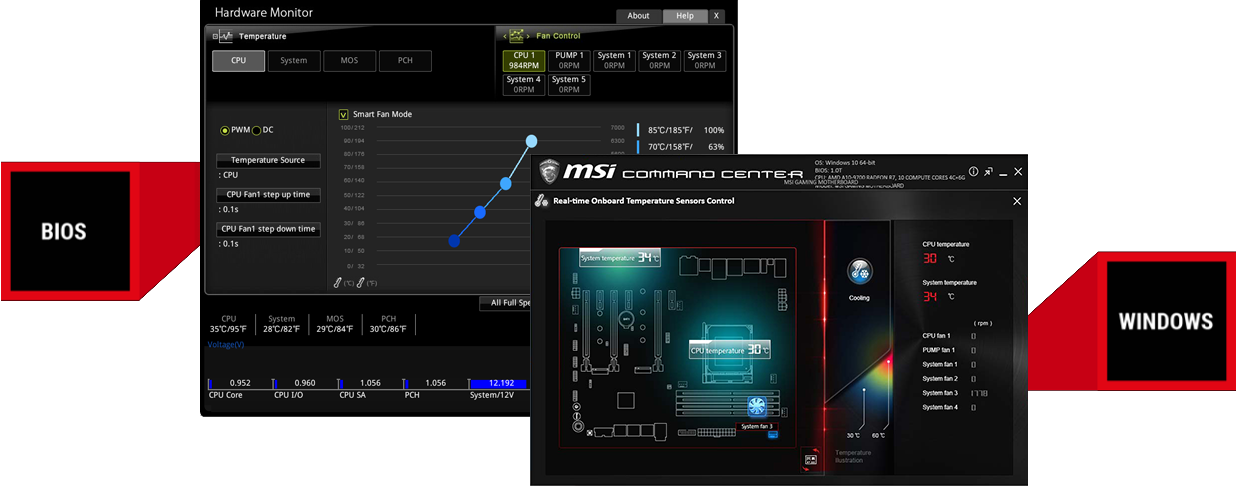Image resolution: width=1238 pixels, height=487 pixels.
Task: Click the Fahrenheit thermometer icon below fan graph
Action: (x=360, y=283)
